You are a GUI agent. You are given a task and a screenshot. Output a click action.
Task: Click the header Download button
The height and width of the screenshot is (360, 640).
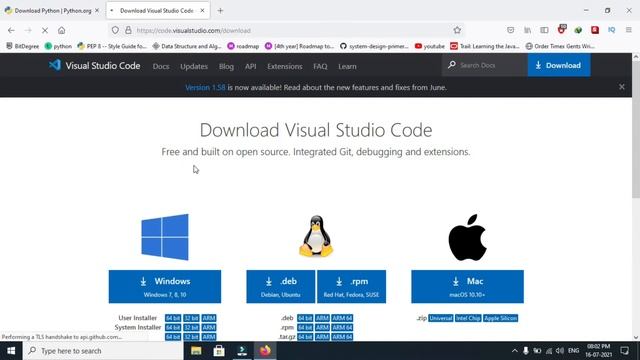[x=559, y=65]
